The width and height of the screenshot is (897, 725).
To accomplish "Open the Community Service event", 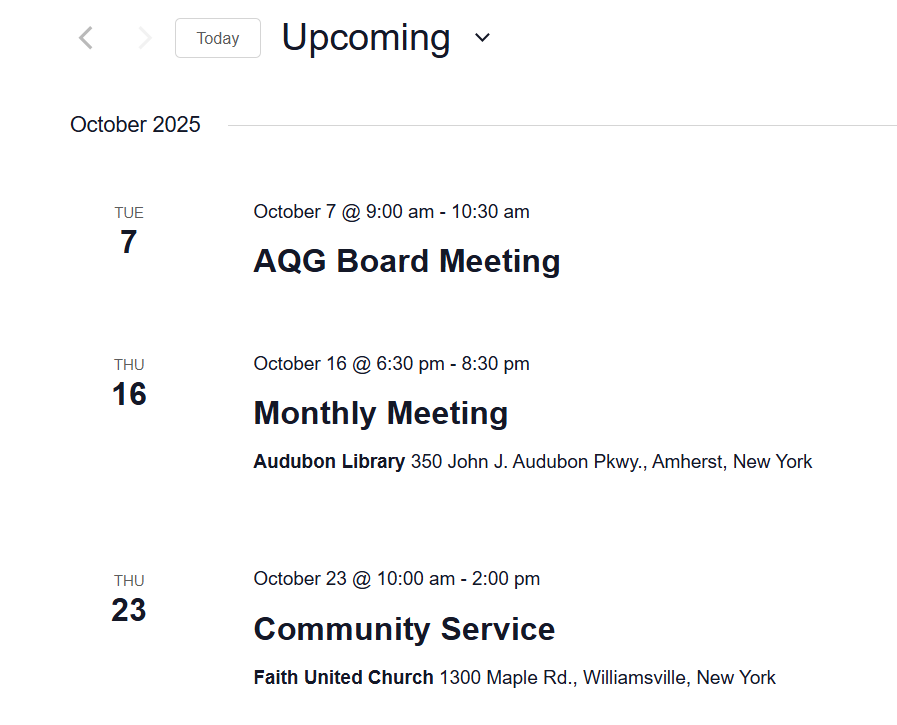I will [x=404, y=629].
